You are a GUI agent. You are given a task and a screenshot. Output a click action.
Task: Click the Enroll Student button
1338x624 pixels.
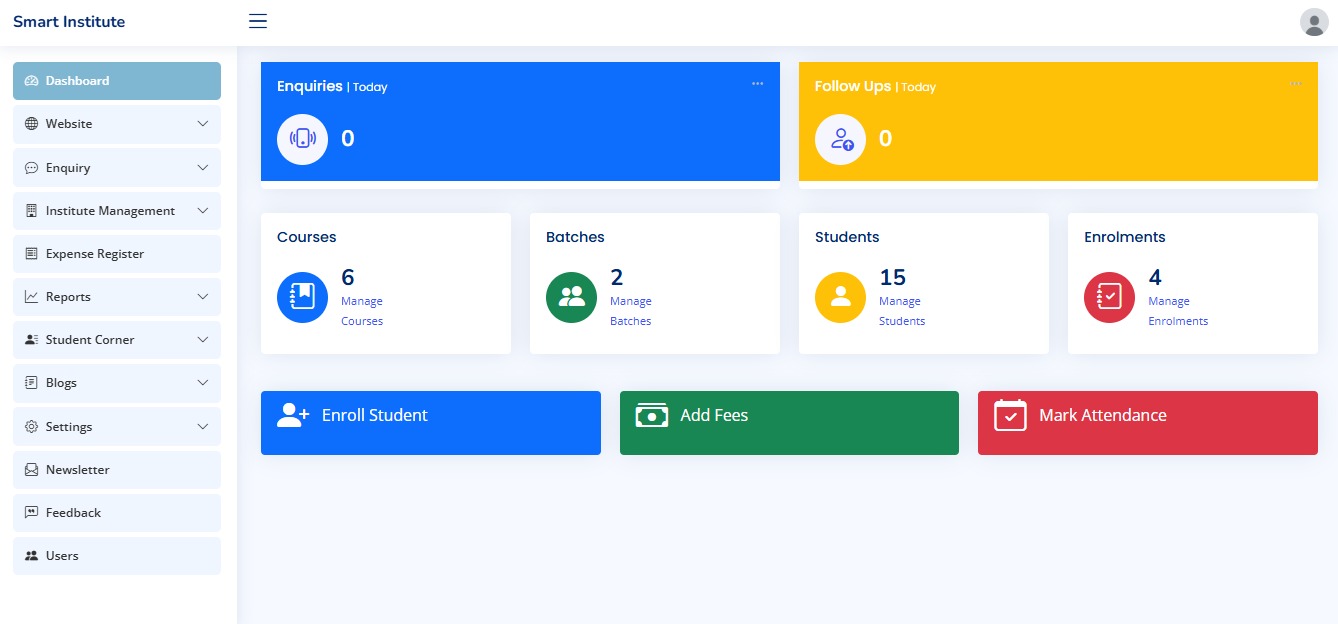coord(430,423)
